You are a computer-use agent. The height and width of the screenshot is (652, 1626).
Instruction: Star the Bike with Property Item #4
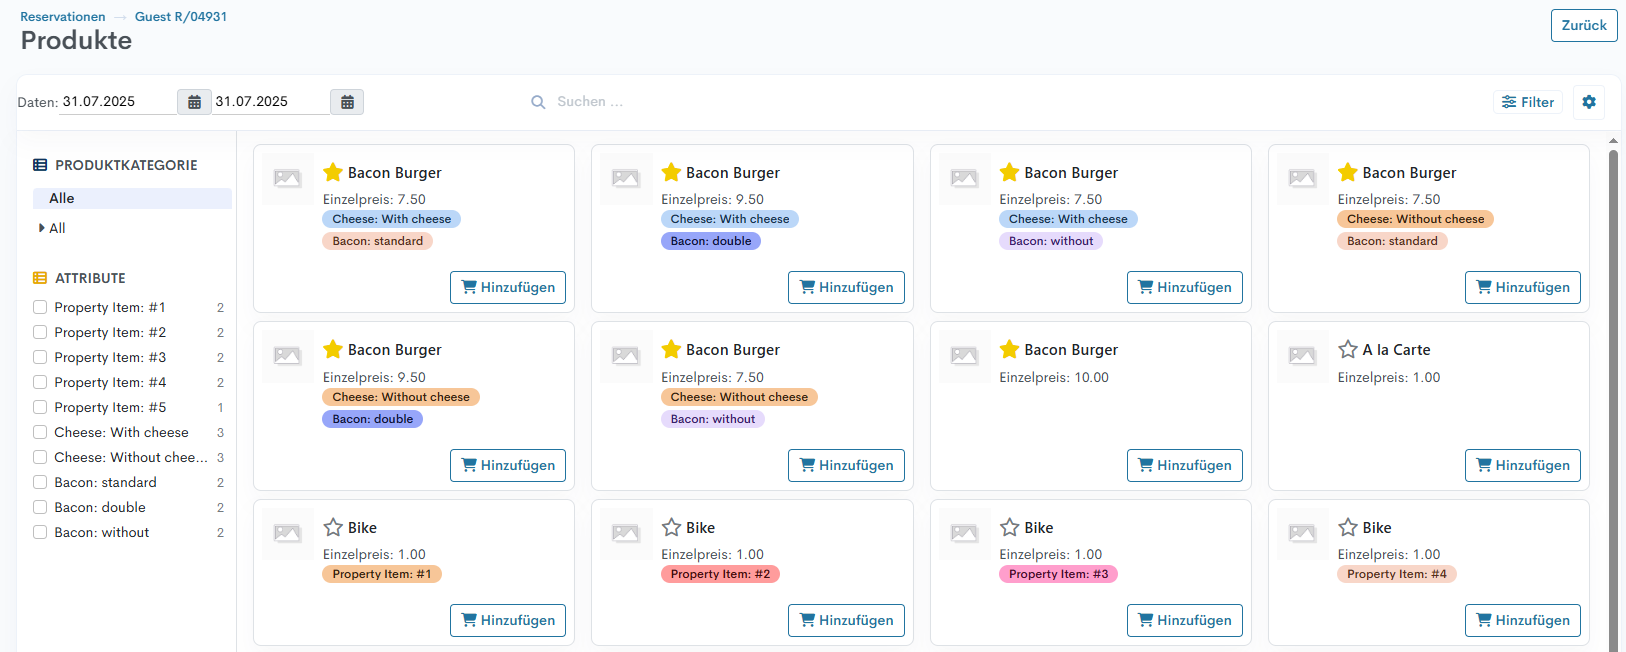coord(1347,528)
